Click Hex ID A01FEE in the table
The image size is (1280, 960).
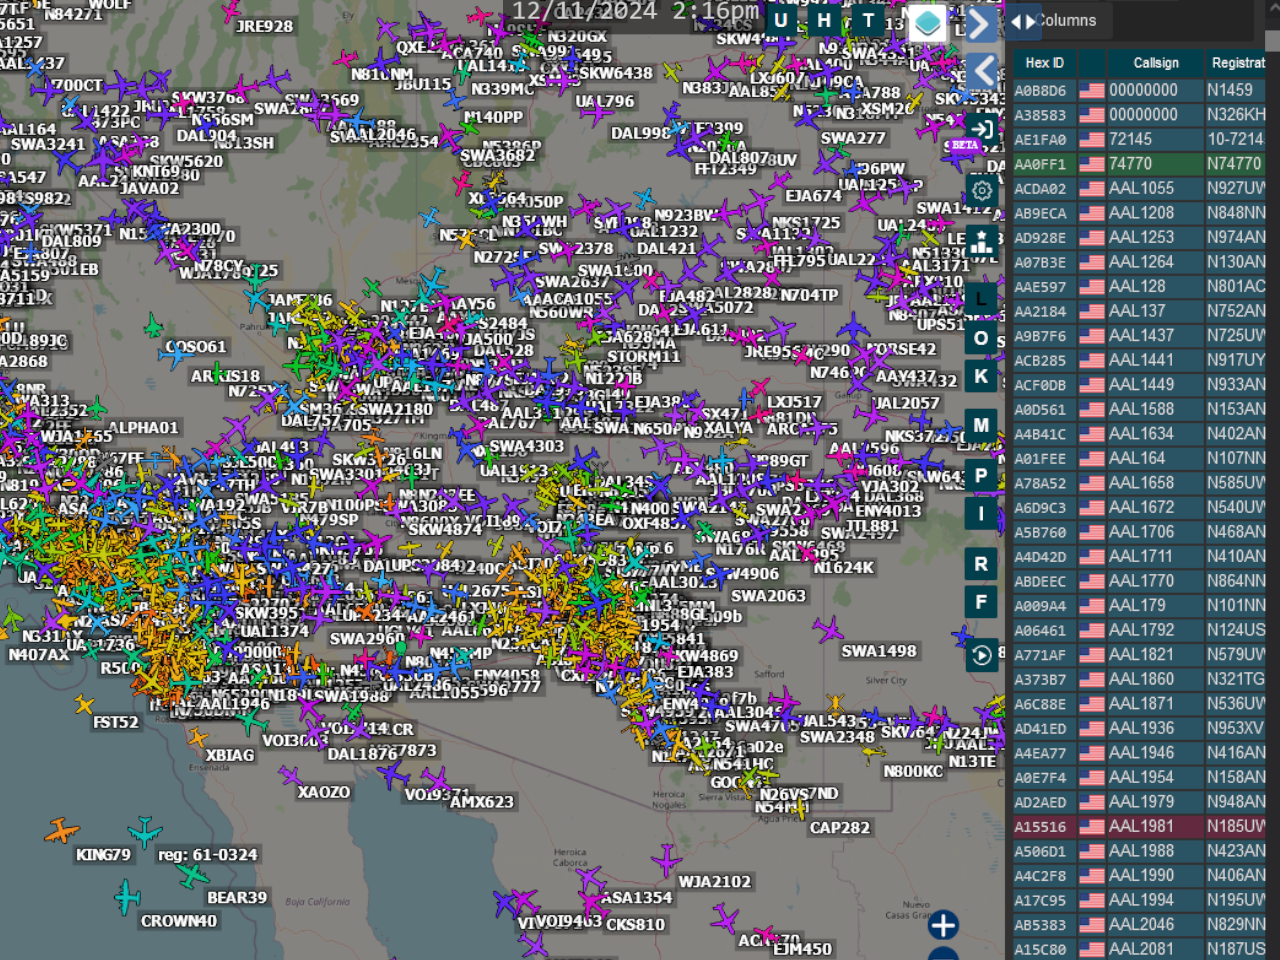(1040, 459)
